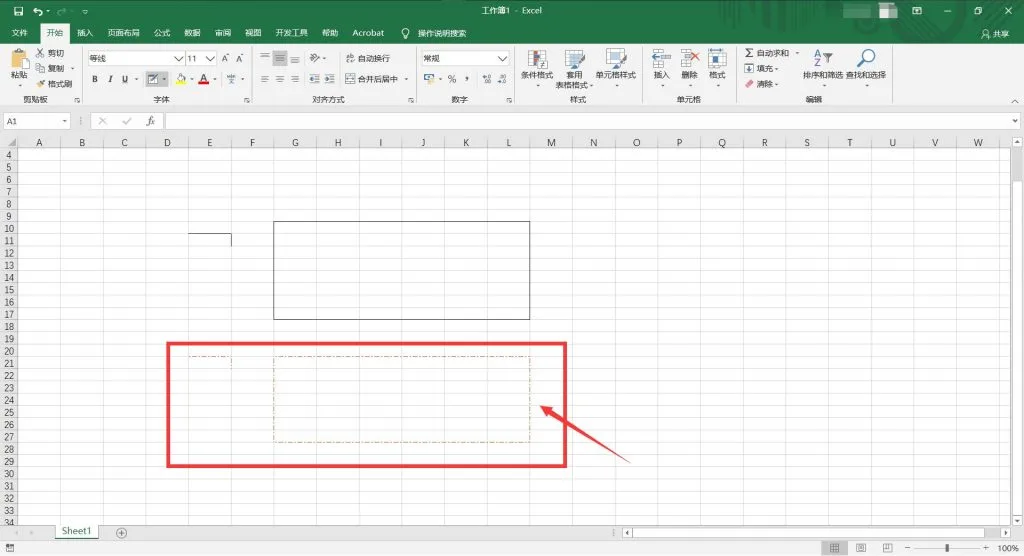Screen dimensions: 1024x556
Task: Toggle Wrap Text option
Action: click(368, 58)
